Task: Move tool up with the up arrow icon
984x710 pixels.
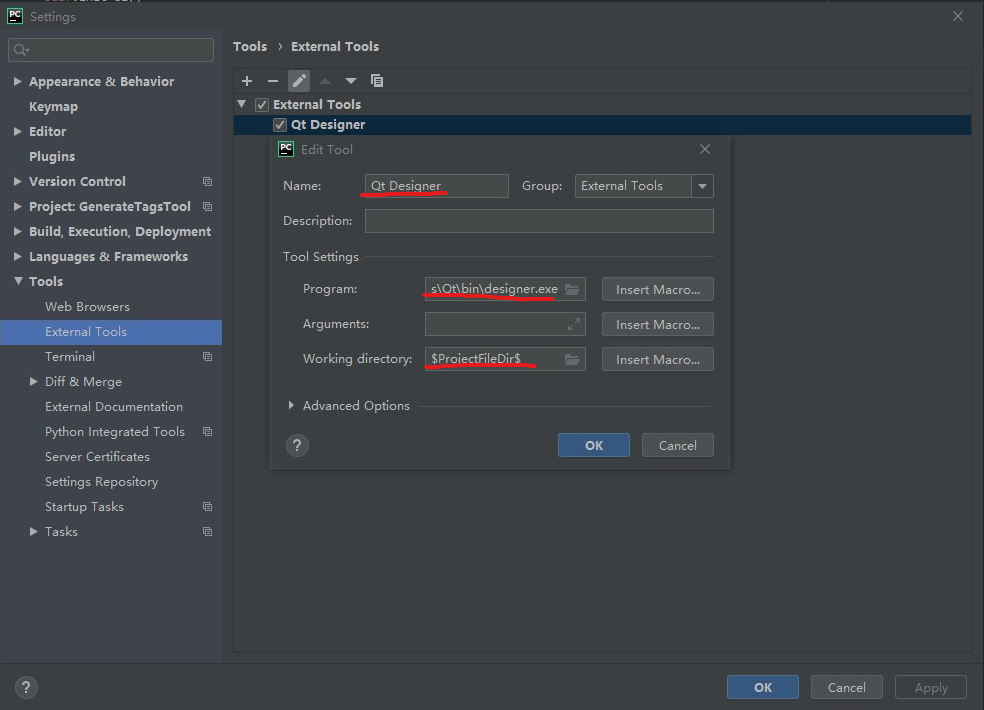Action: tap(325, 81)
